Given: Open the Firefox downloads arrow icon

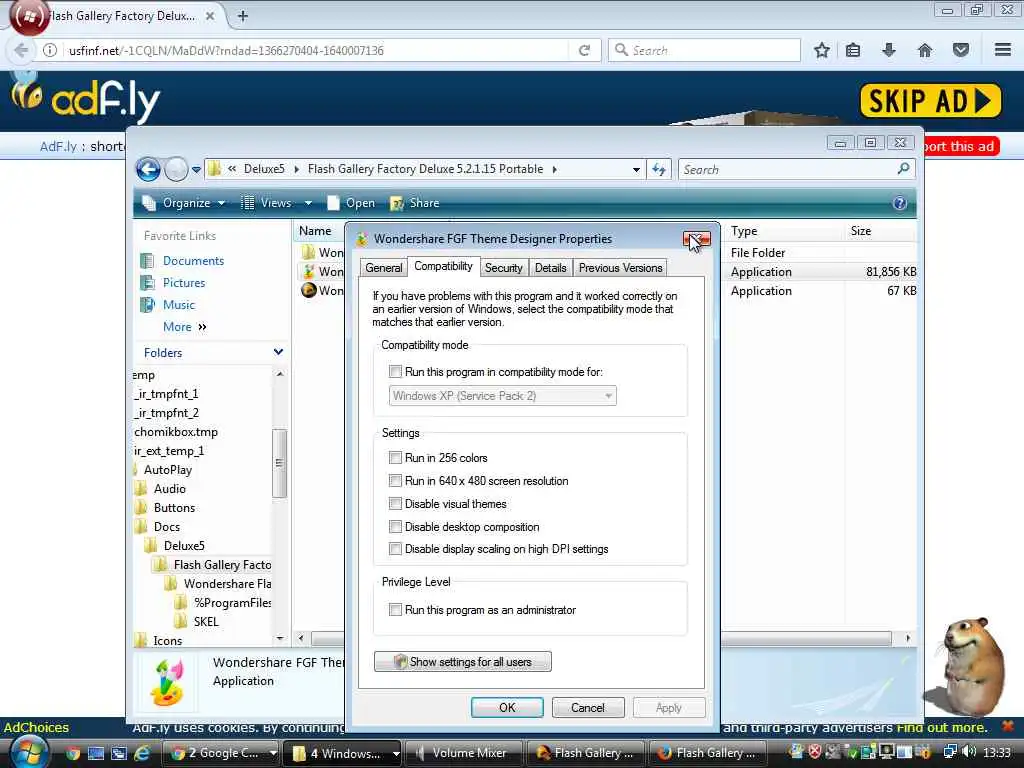Looking at the screenshot, I should pyautogui.click(x=888, y=50).
